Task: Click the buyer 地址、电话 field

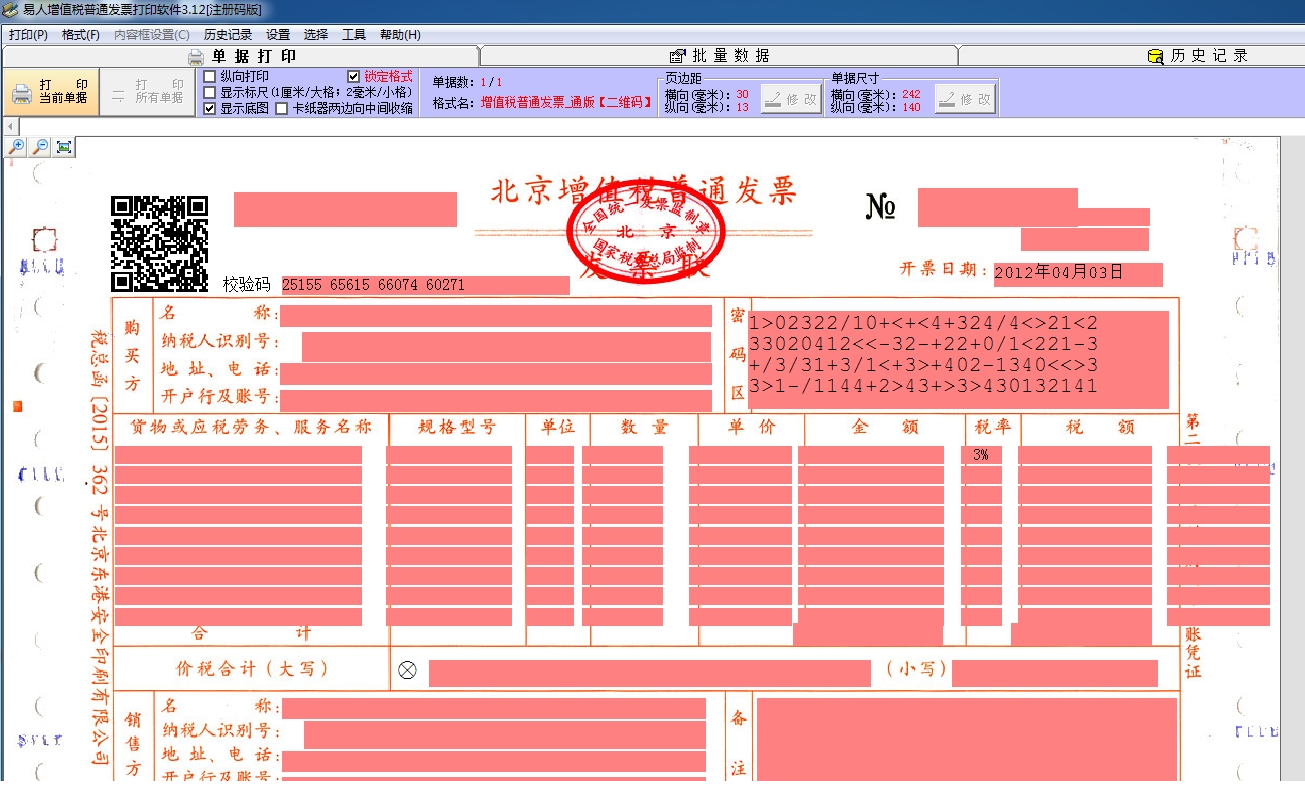Action: pyautogui.click(x=496, y=374)
